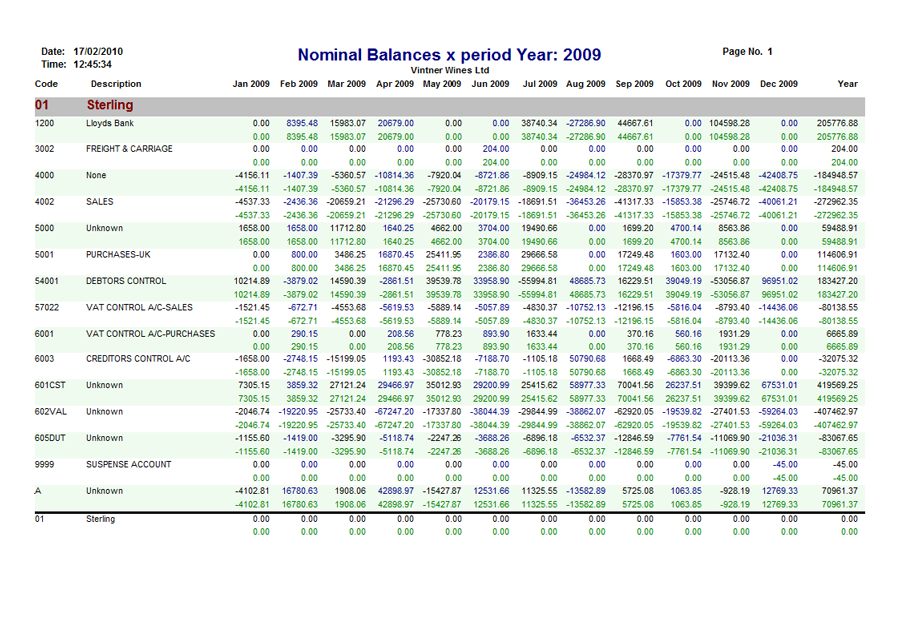Click the Year column header
The image size is (900, 636).
[x=847, y=84]
